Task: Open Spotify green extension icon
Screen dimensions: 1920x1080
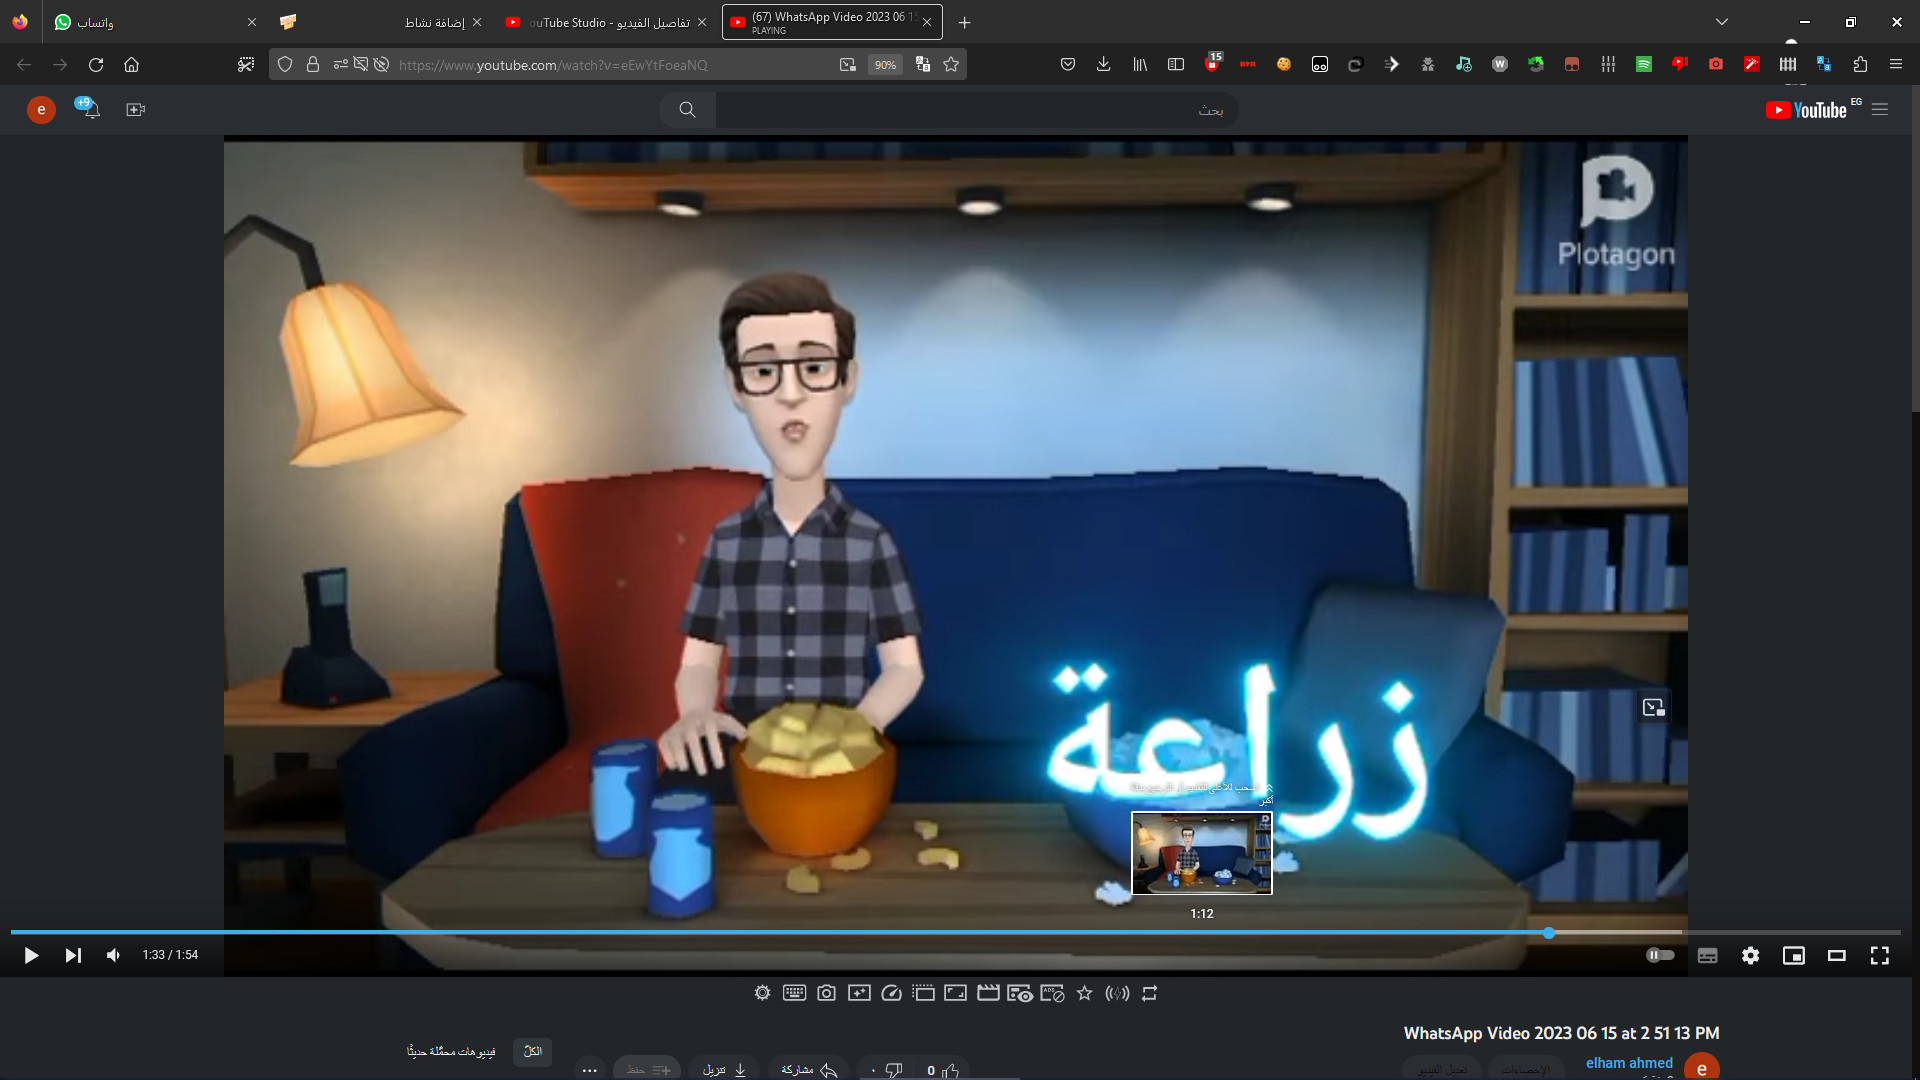Action: (1644, 65)
